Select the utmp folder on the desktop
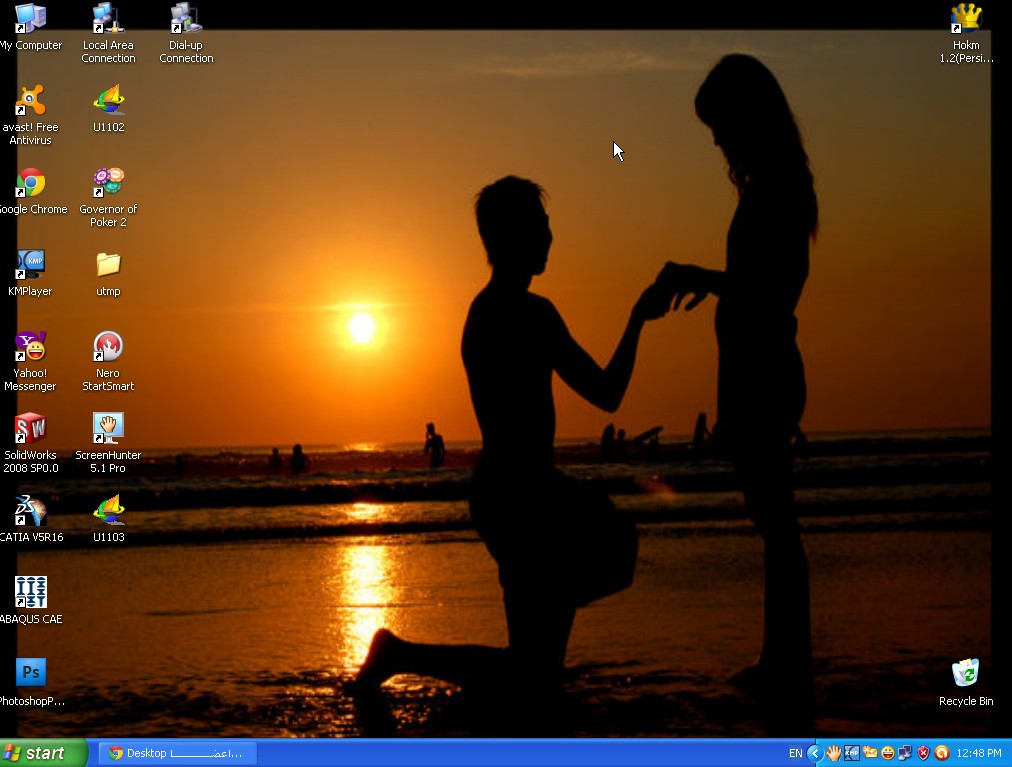The image size is (1012, 767). [108, 265]
